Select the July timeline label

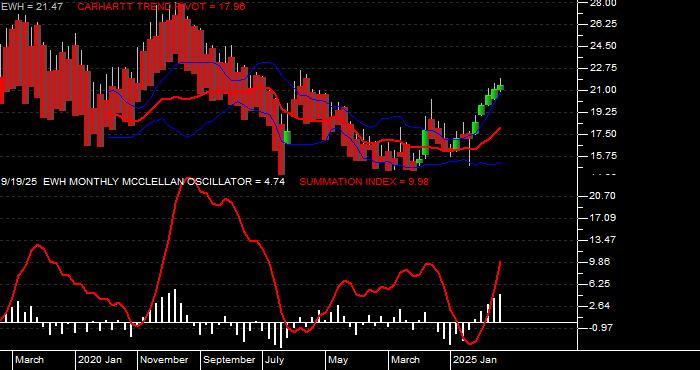tap(274, 360)
